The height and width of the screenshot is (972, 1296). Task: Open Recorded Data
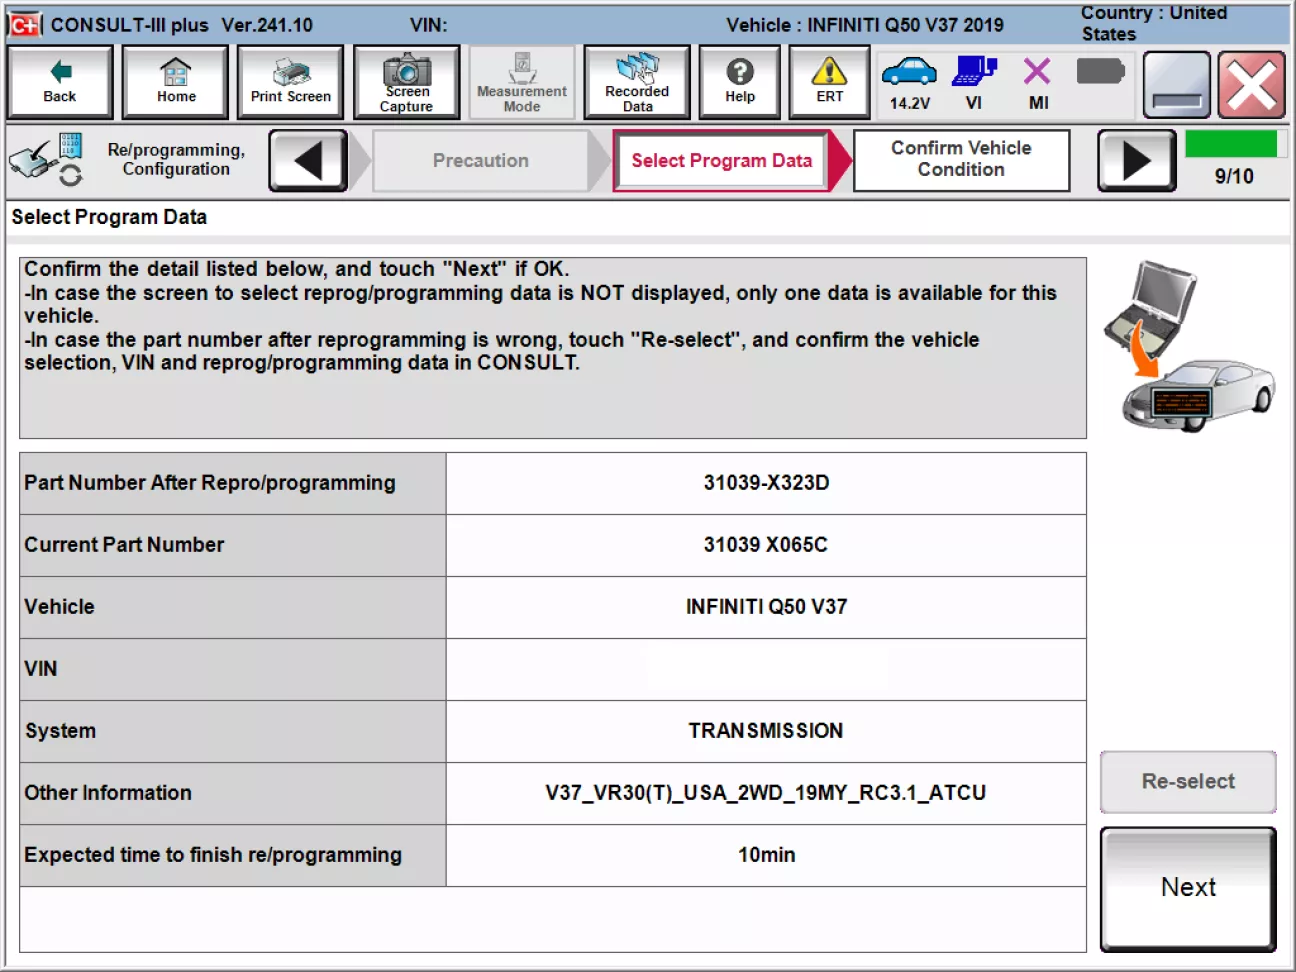pyautogui.click(x=637, y=82)
